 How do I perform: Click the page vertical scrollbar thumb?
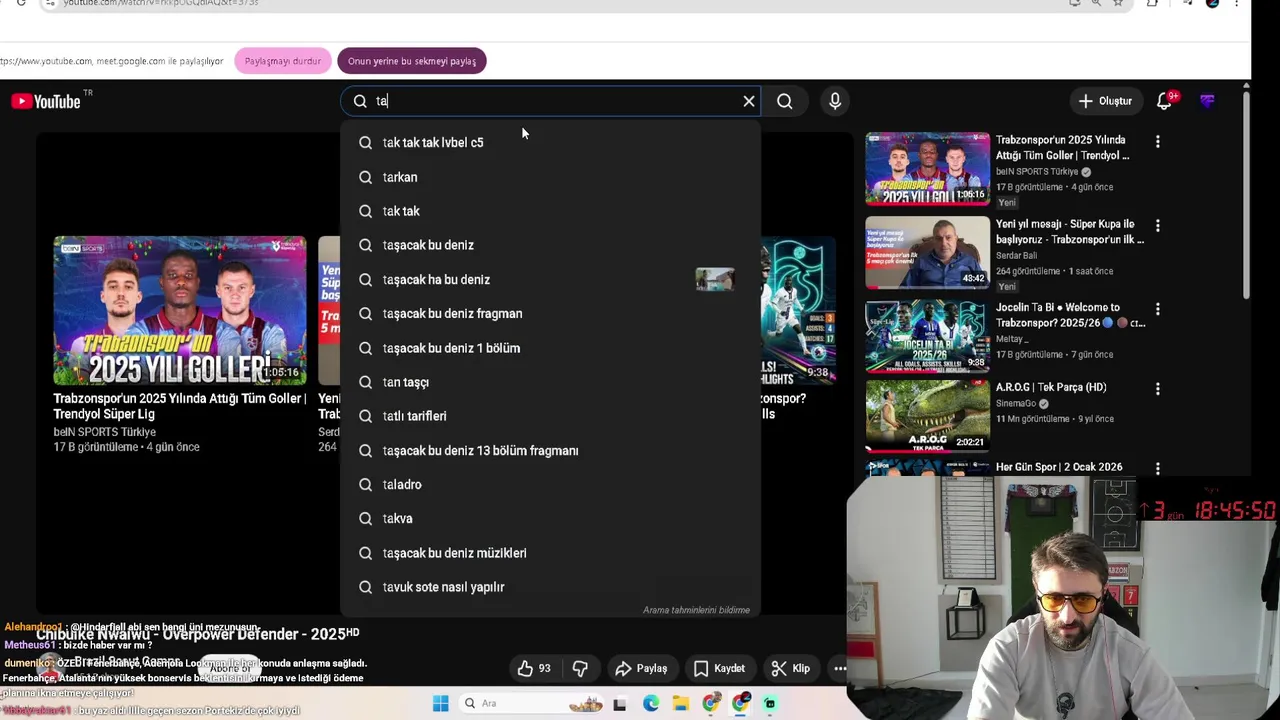click(x=1246, y=196)
